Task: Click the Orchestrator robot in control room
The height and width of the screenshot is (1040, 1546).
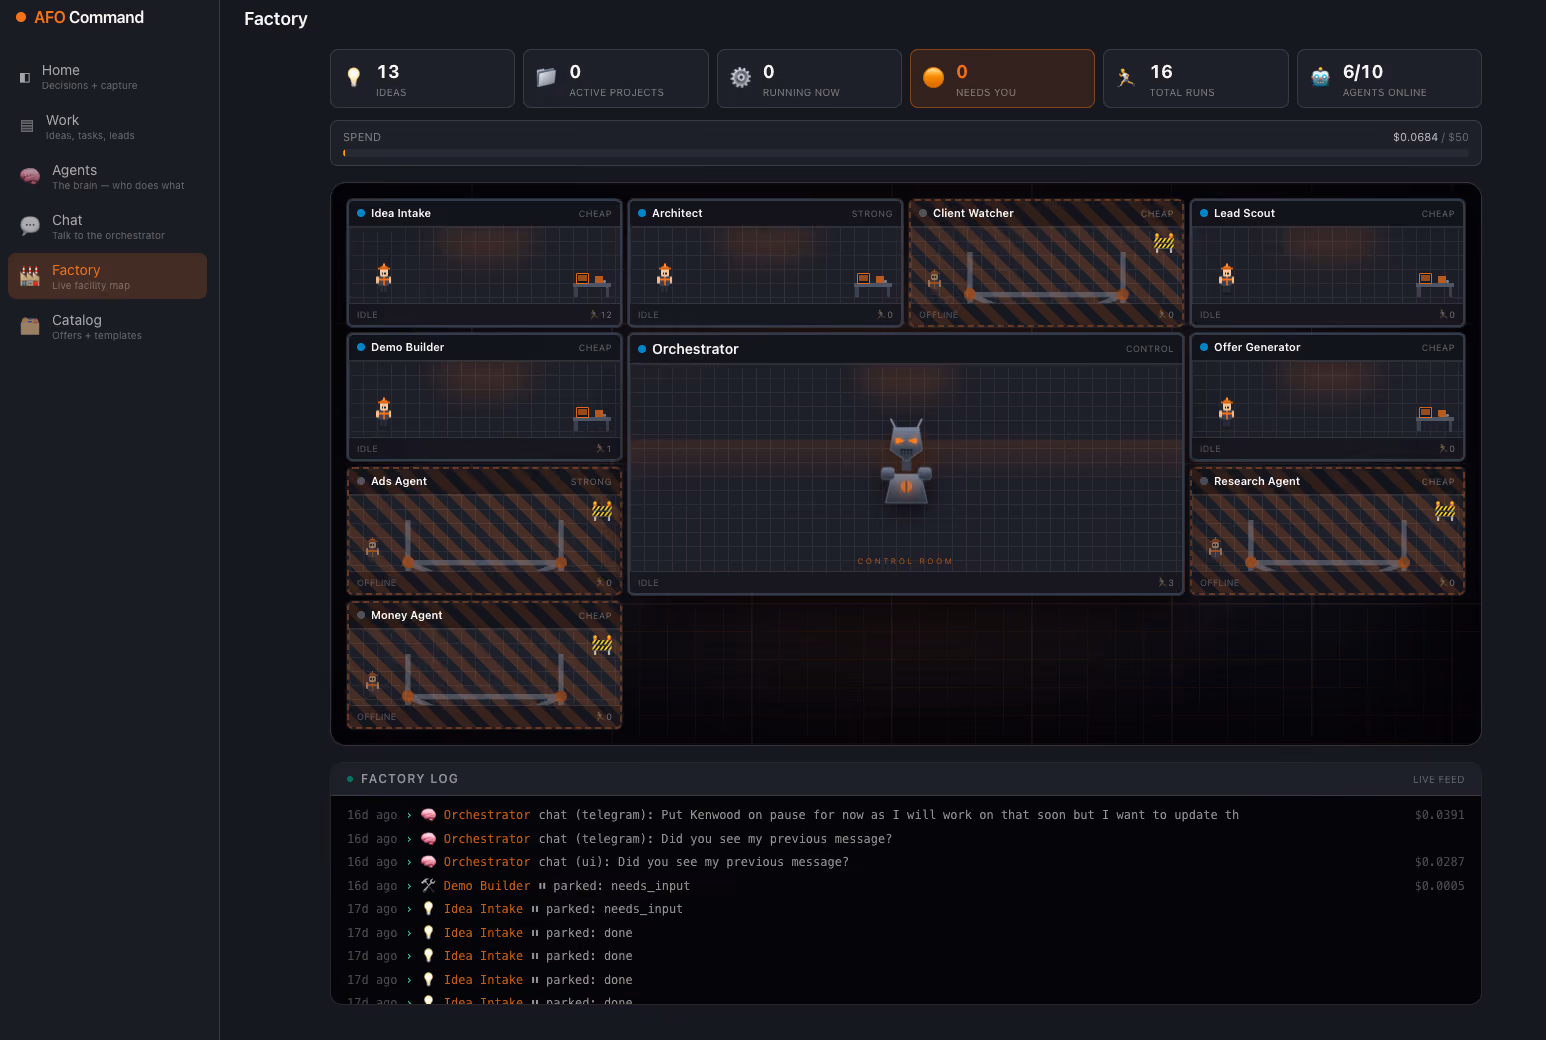Action: (x=906, y=463)
